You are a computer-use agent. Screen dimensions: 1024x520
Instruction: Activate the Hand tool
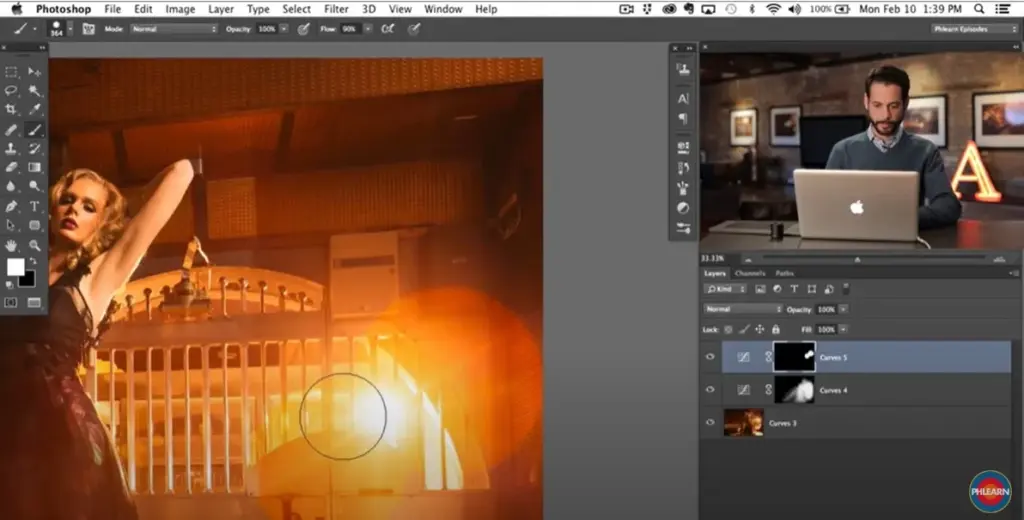coord(12,244)
